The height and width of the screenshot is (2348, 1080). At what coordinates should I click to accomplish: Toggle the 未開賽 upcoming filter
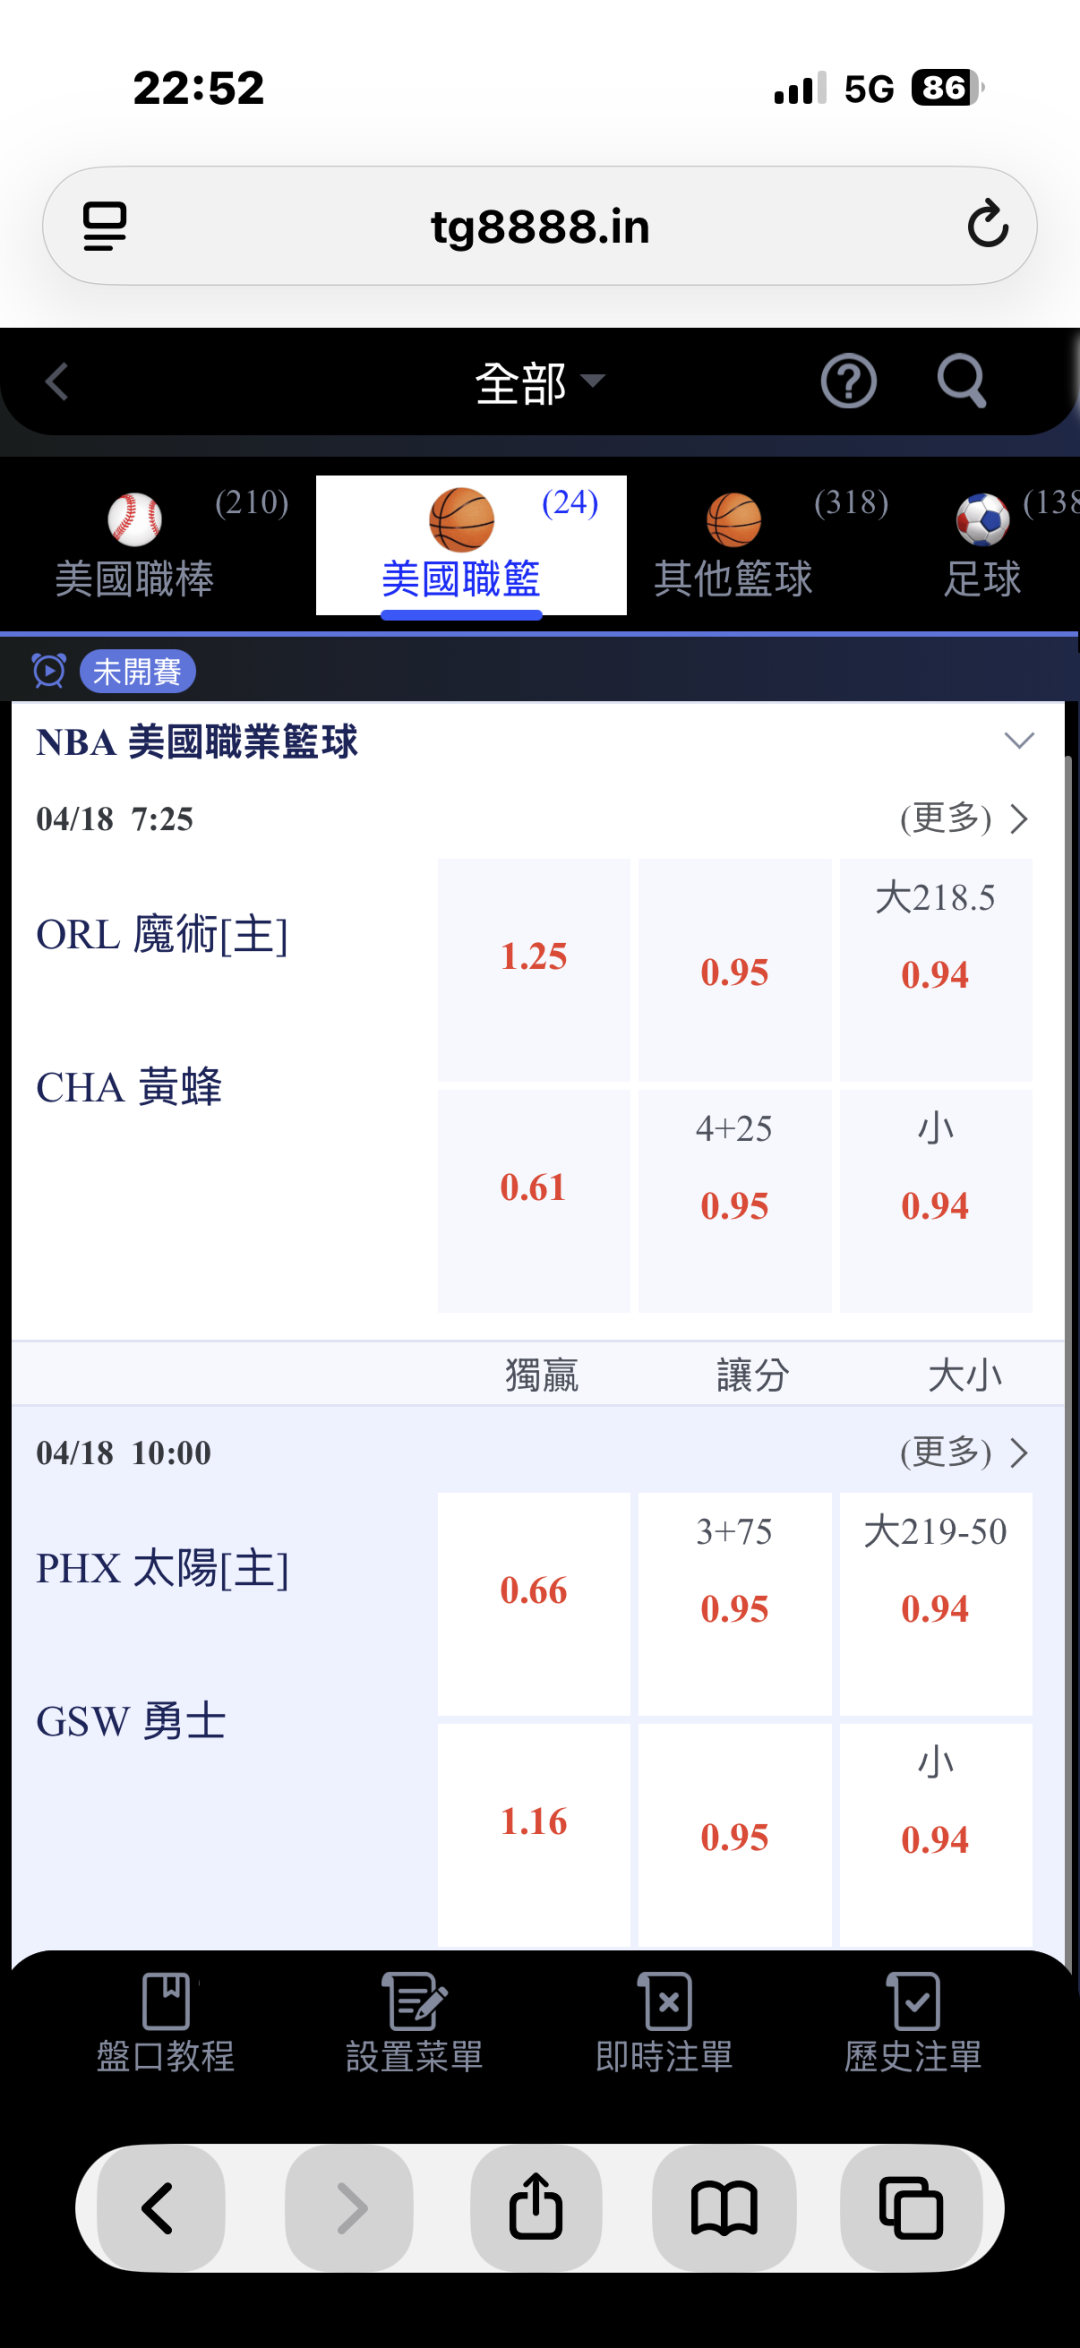point(137,671)
